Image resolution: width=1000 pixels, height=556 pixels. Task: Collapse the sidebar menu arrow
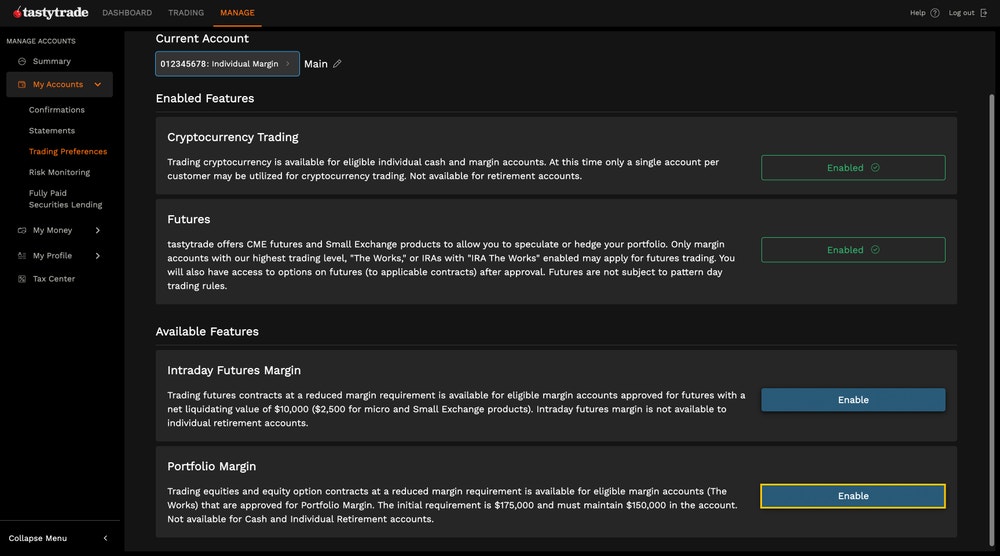105,538
